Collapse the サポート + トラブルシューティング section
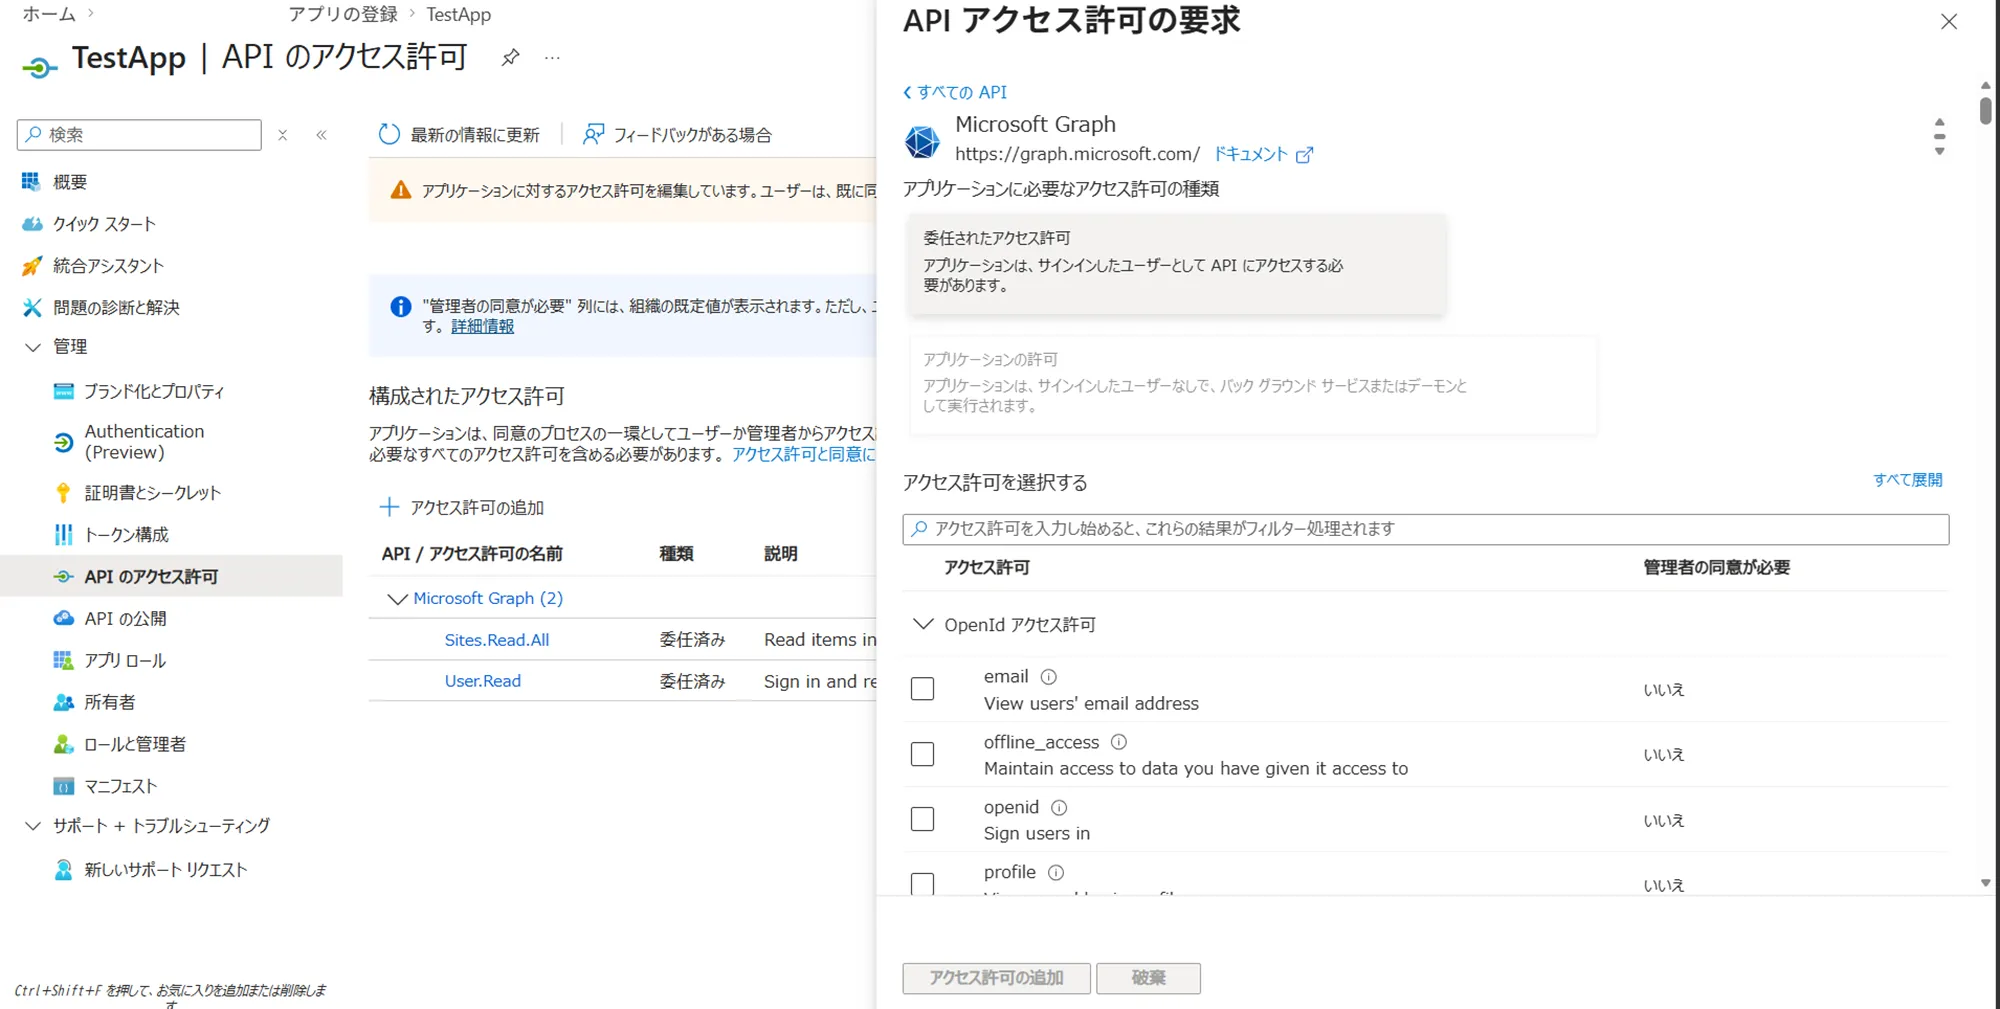Viewport: 2000px width, 1009px height. pos(32,826)
